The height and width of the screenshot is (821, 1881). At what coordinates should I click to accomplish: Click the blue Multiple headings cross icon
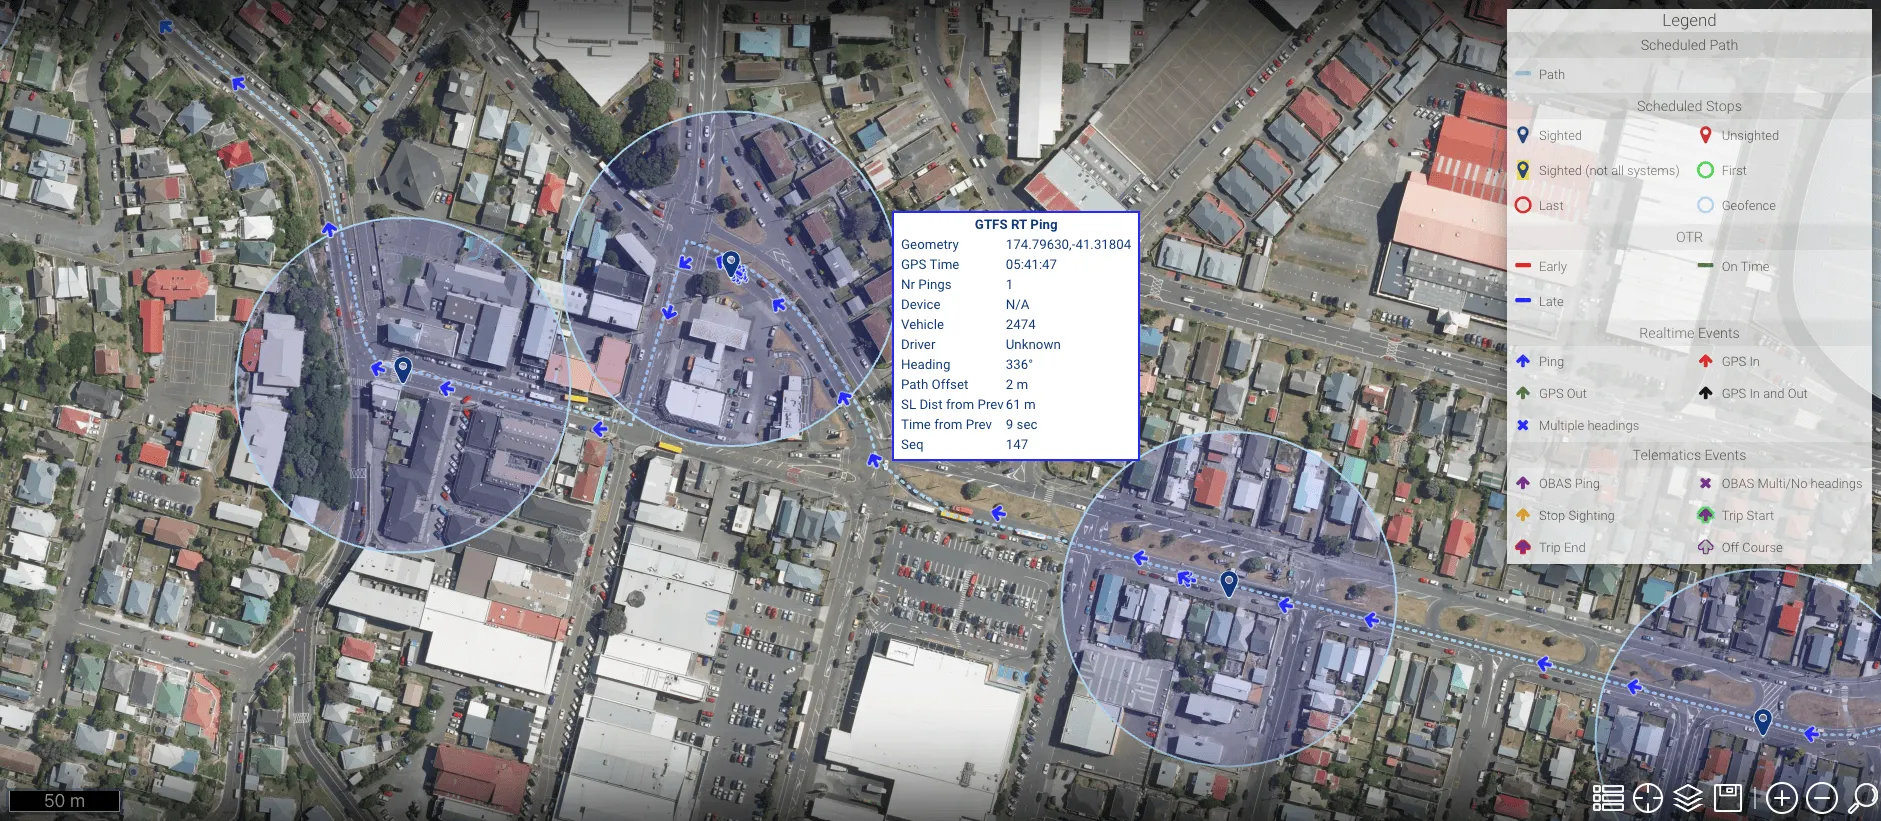1523,425
